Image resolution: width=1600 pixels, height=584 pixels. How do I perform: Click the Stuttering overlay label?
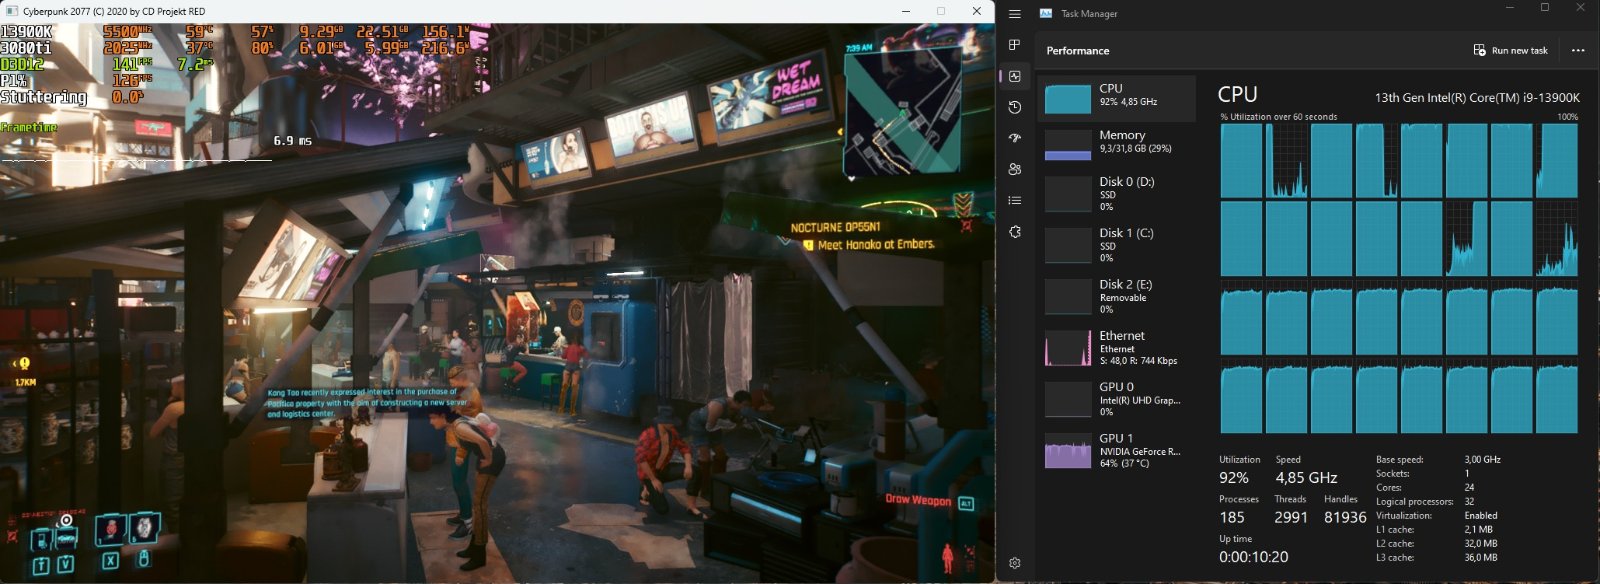pos(44,97)
